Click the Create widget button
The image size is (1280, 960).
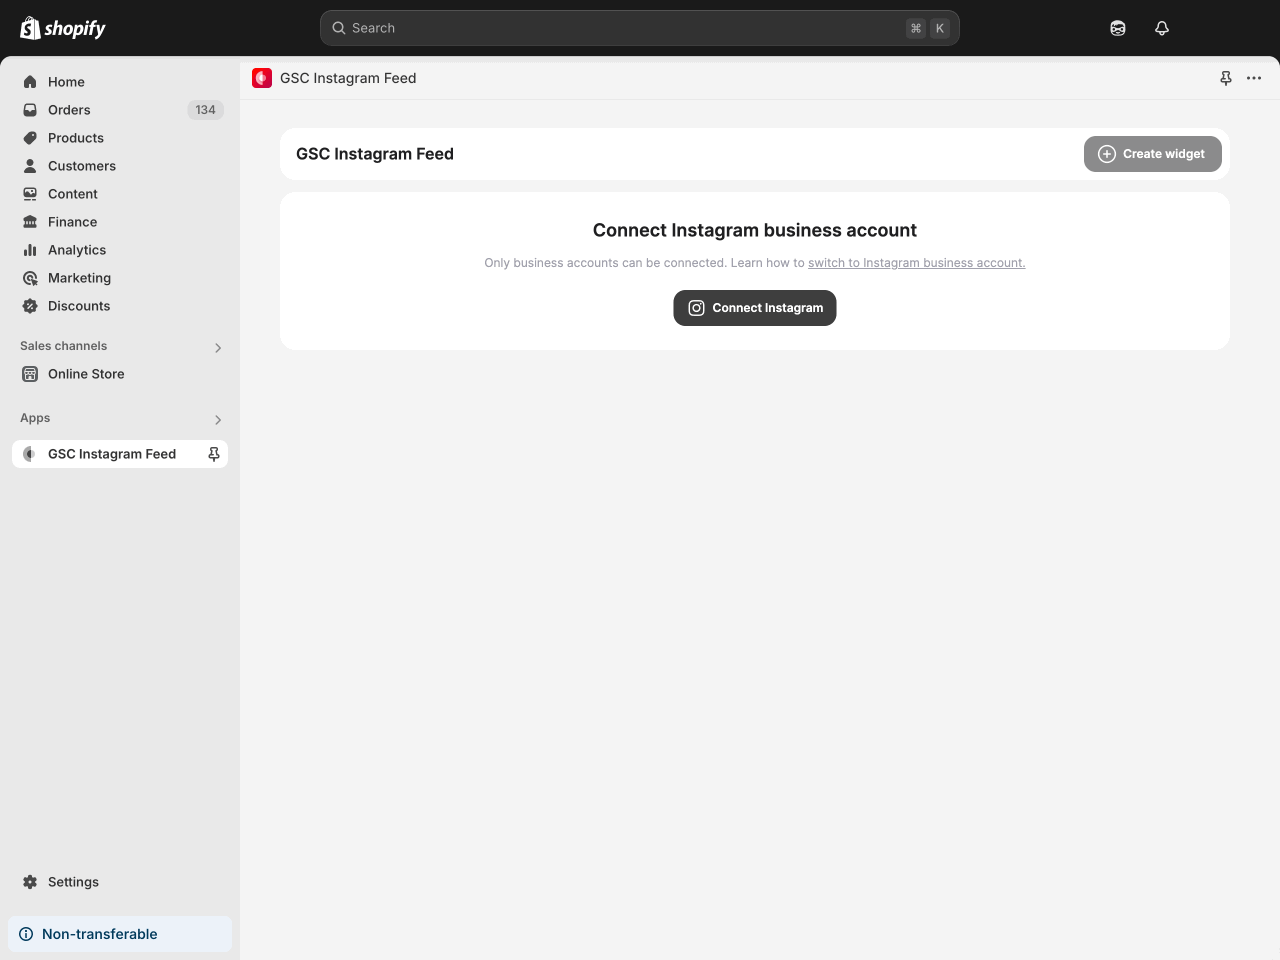pyautogui.click(x=1152, y=154)
